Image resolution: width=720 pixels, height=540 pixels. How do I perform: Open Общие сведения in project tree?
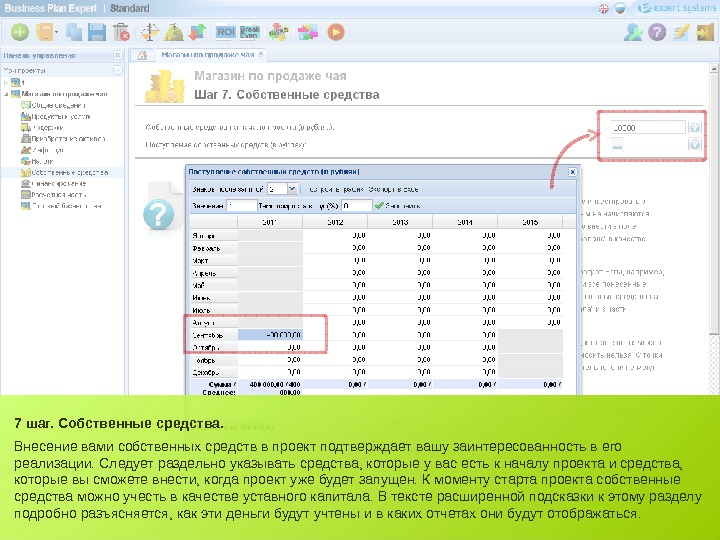pos(54,105)
